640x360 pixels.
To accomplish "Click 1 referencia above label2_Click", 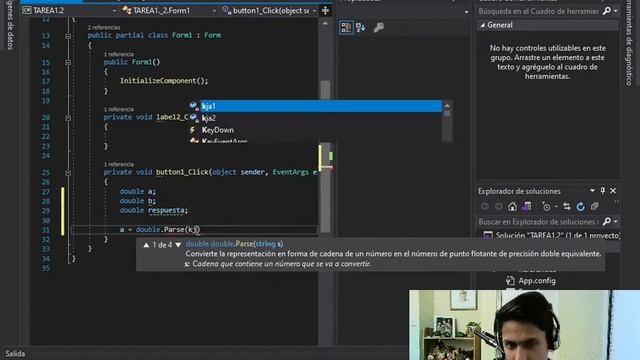I will click(118, 109).
